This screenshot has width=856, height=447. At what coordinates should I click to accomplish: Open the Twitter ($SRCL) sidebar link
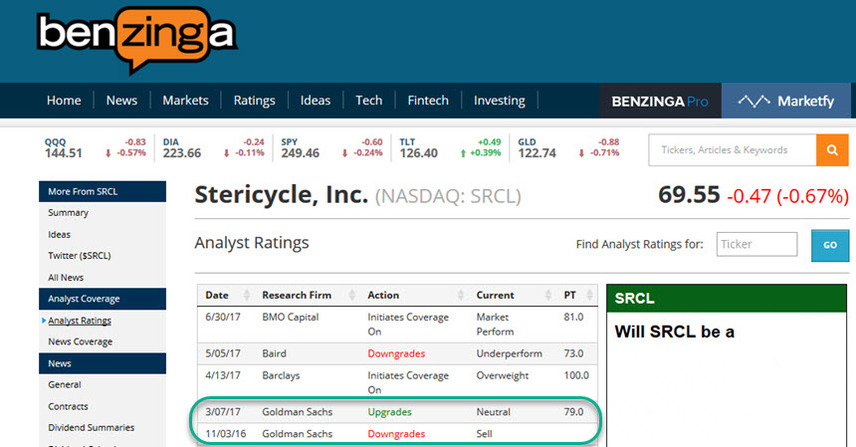79,255
